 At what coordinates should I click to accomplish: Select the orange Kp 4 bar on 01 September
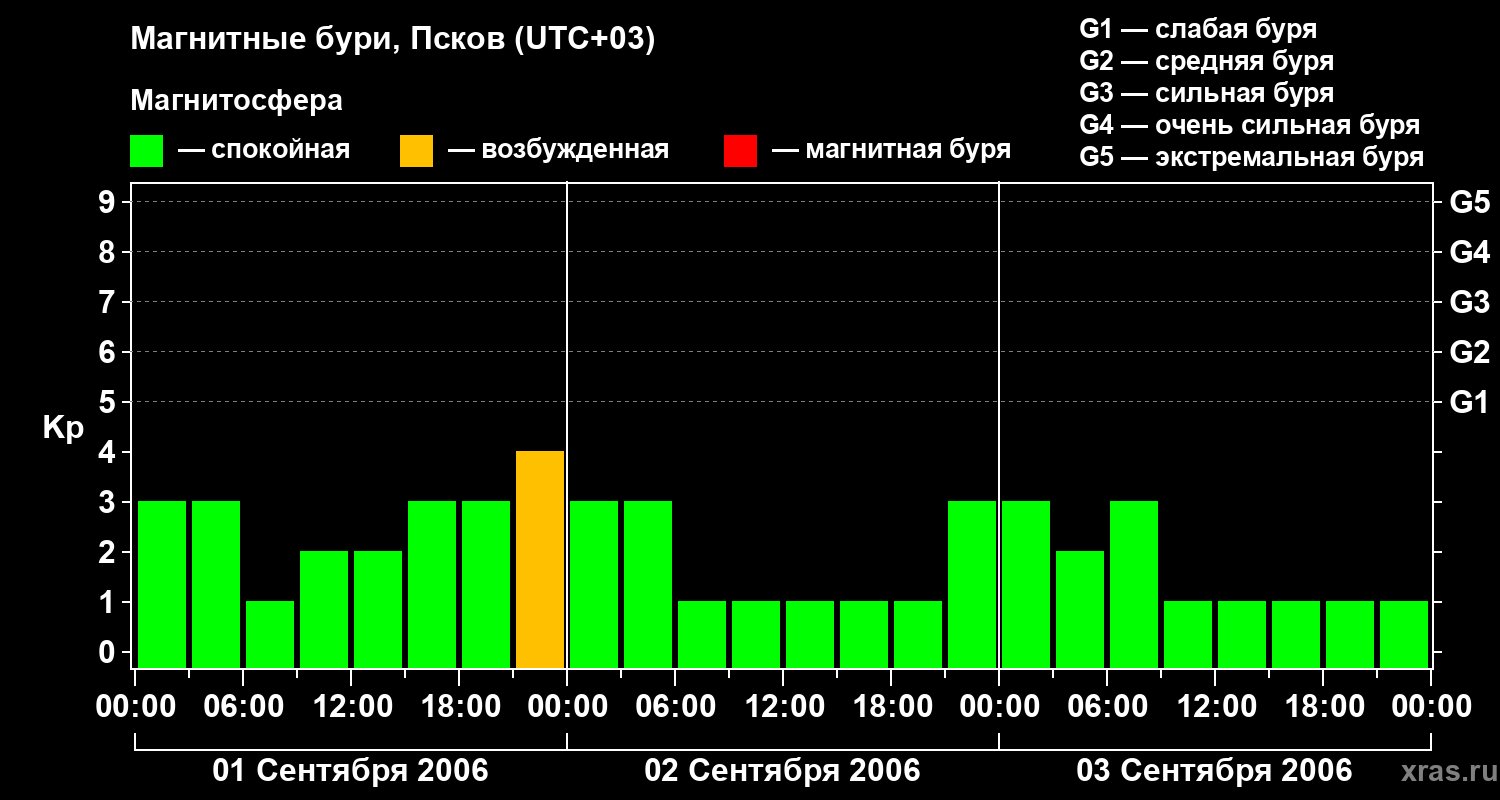click(540, 559)
